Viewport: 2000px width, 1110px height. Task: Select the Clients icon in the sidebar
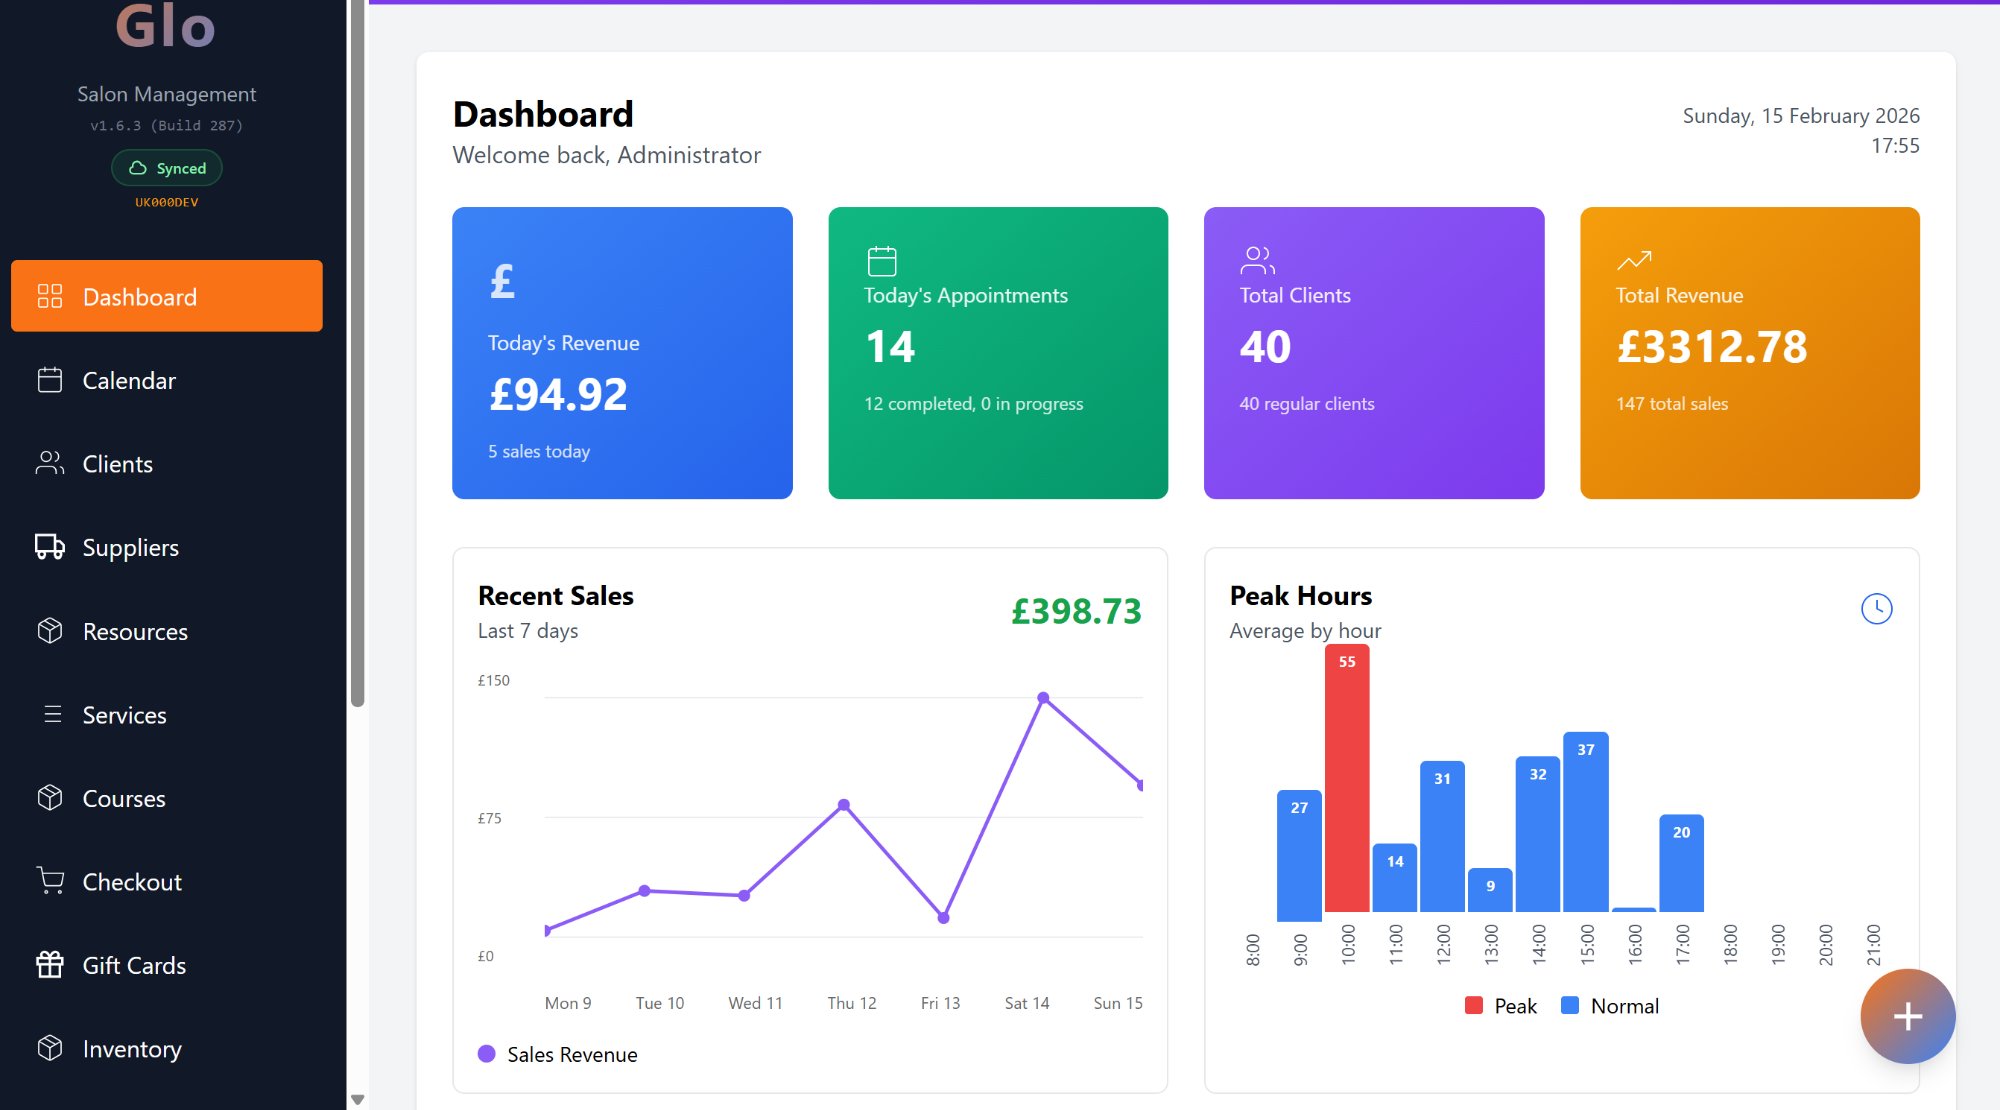[x=48, y=463]
